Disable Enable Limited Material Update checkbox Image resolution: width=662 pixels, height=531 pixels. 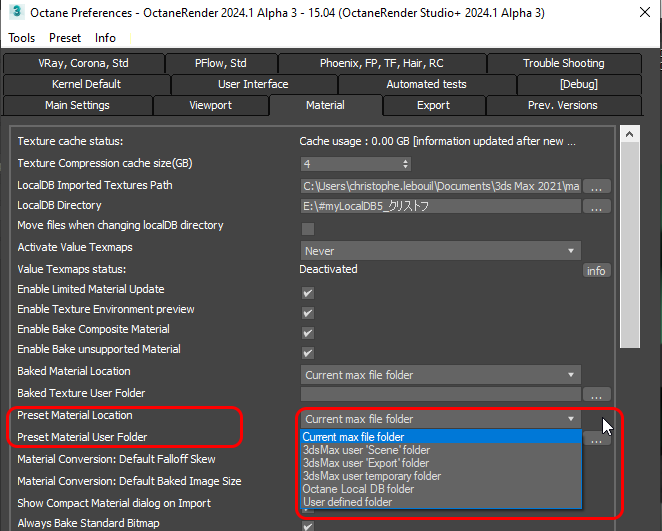308,292
